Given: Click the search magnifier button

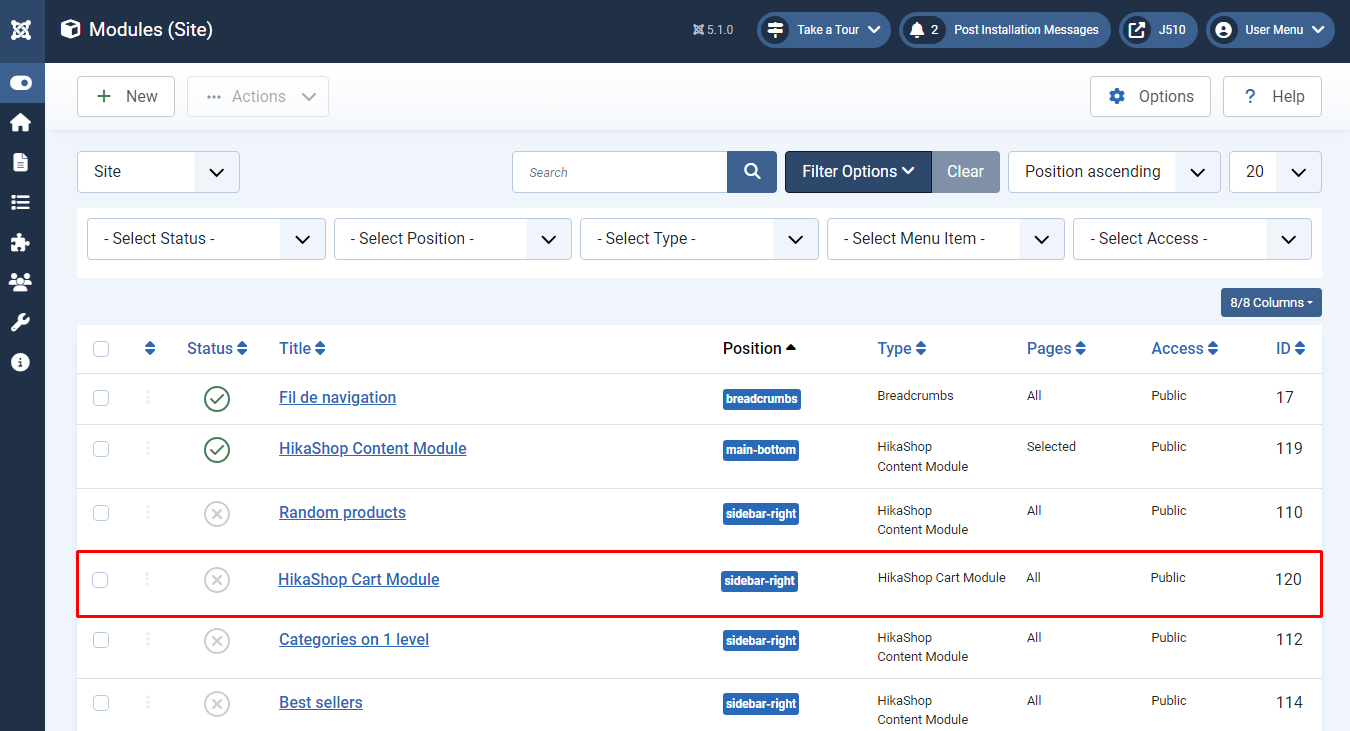Looking at the screenshot, I should (x=752, y=172).
